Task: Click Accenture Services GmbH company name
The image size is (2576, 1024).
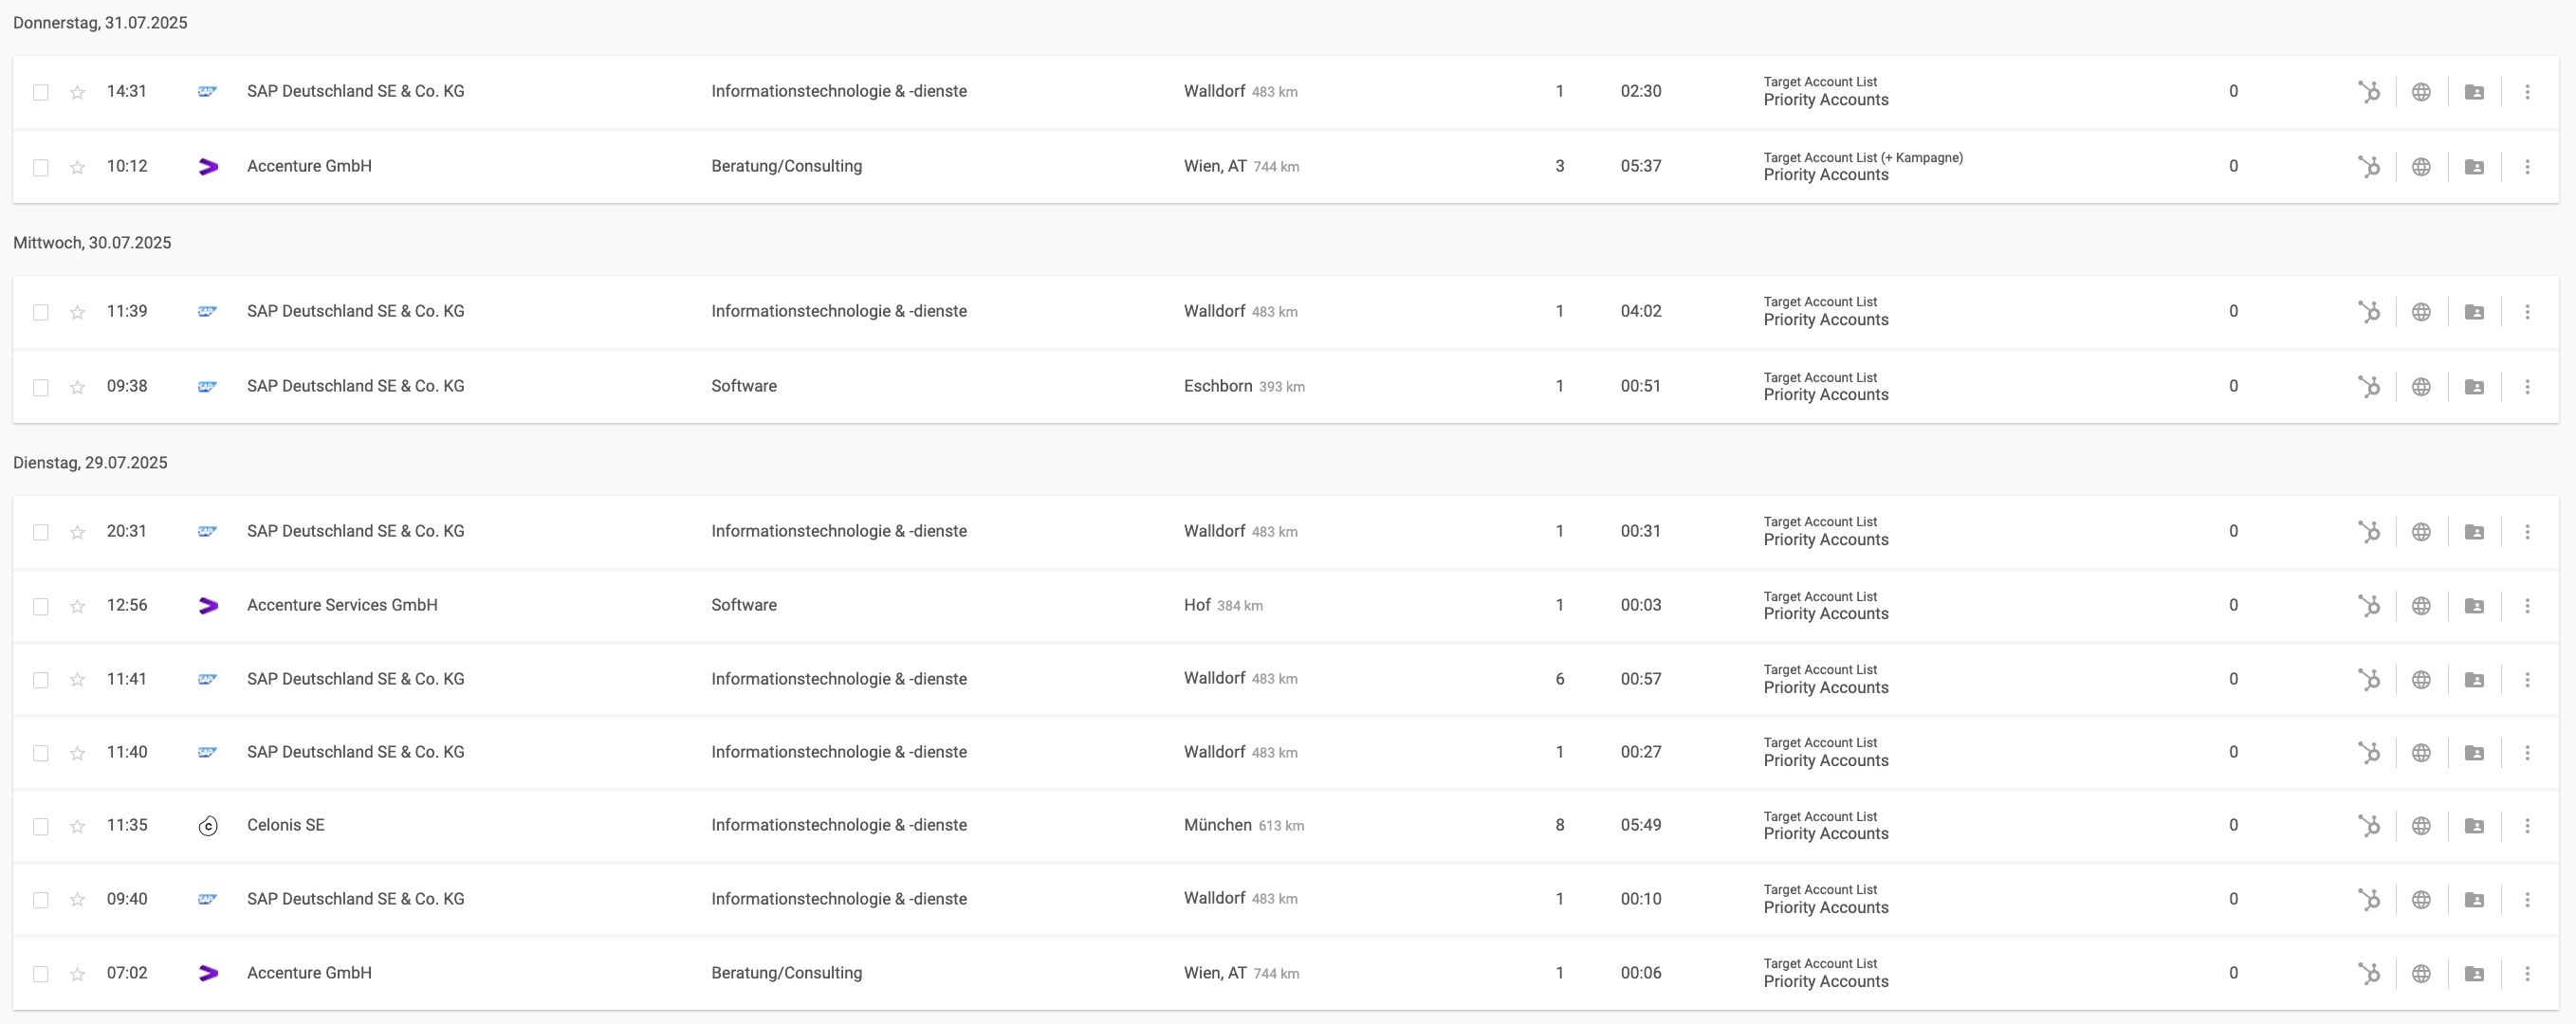Action: [342, 605]
